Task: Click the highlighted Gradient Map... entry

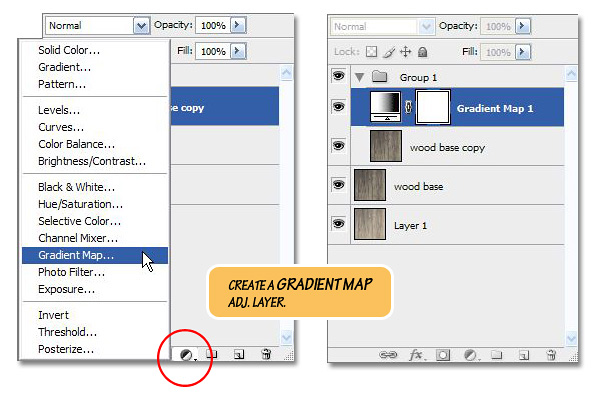Action: pyautogui.click(x=95, y=255)
